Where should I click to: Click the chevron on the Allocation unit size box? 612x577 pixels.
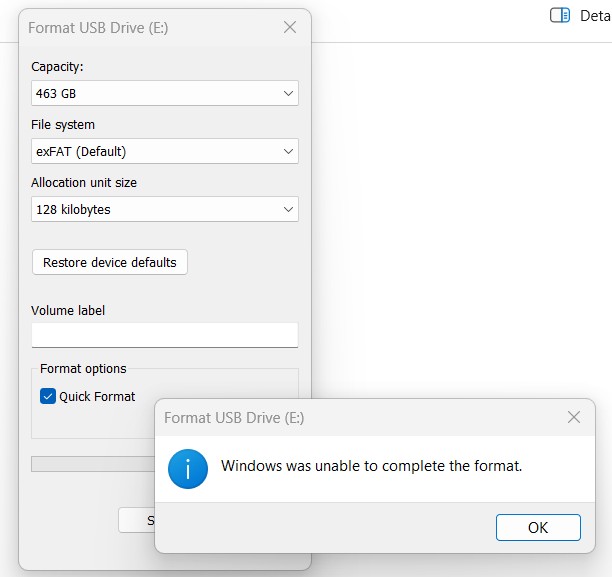pyautogui.click(x=288, y=210)
